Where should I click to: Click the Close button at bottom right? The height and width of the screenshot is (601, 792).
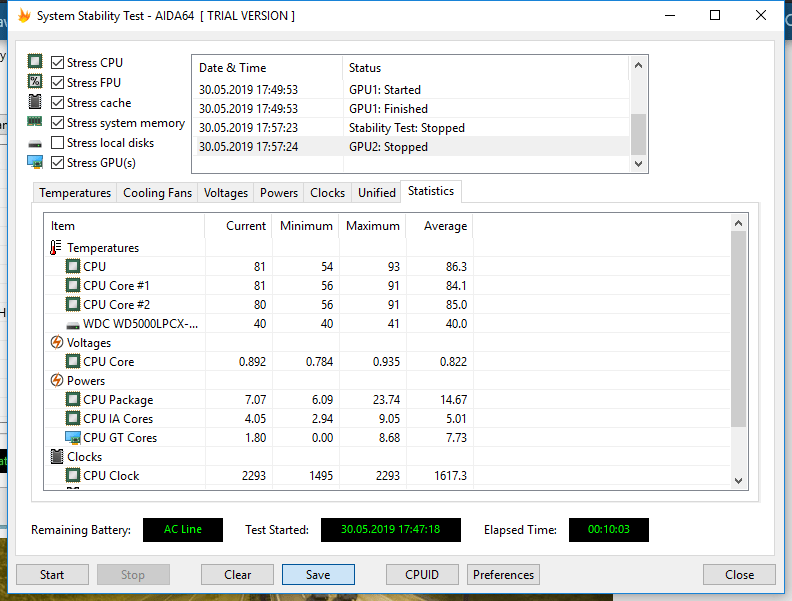pos(739,575)
